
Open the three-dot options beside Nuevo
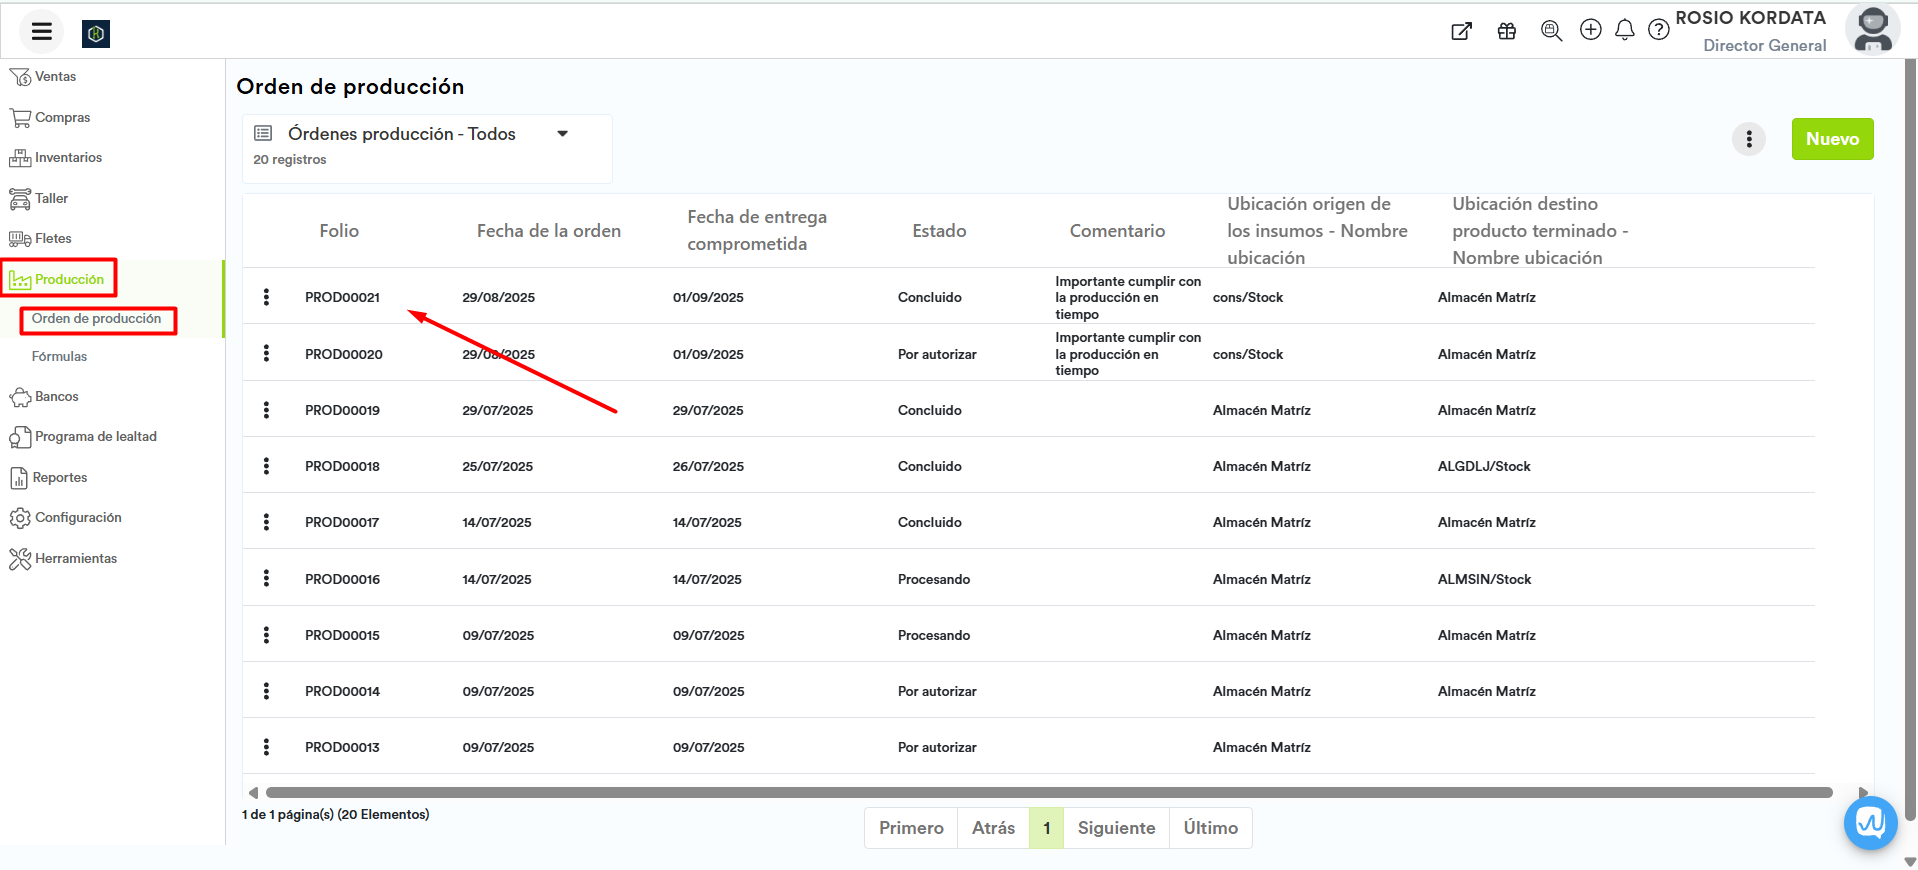point(1748,139)
